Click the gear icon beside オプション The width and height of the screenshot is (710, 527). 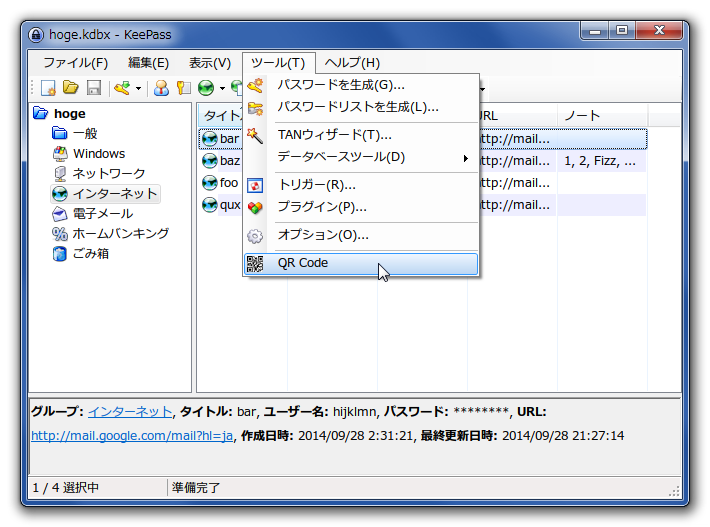(255, 236)
